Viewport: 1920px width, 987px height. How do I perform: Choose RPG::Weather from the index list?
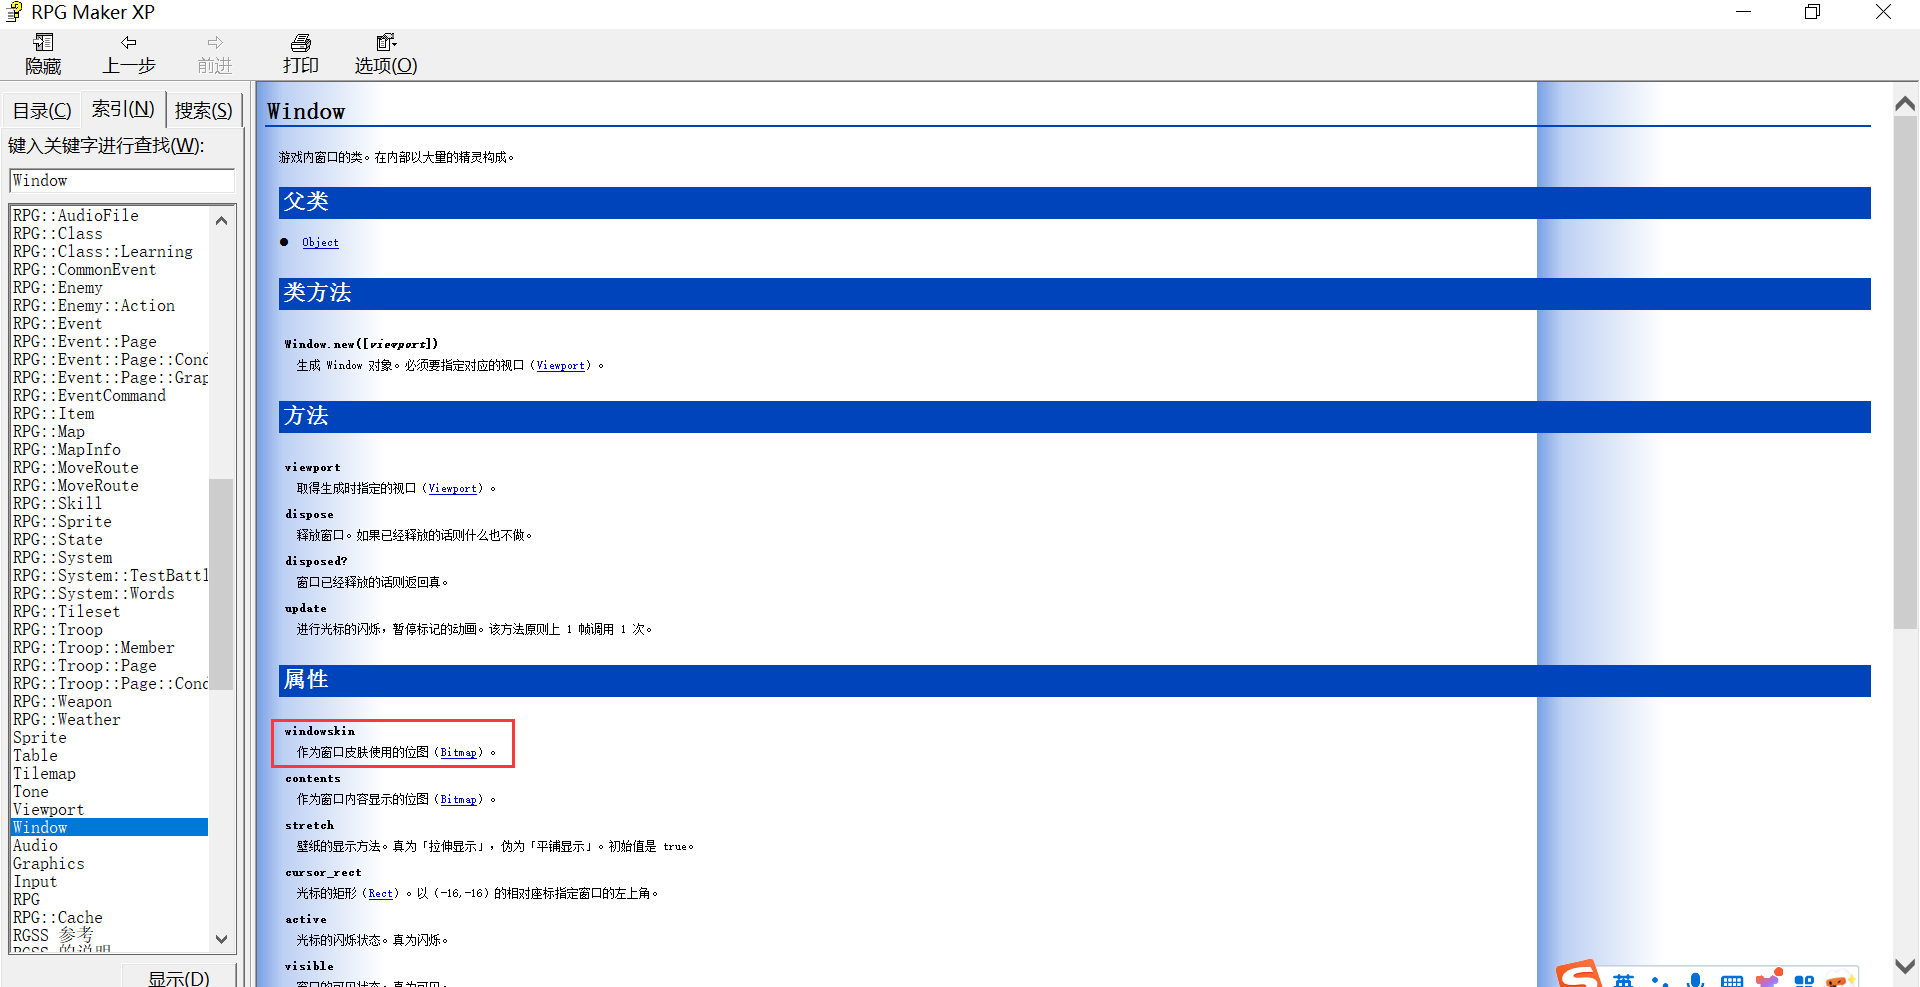[x=66, y=720]
